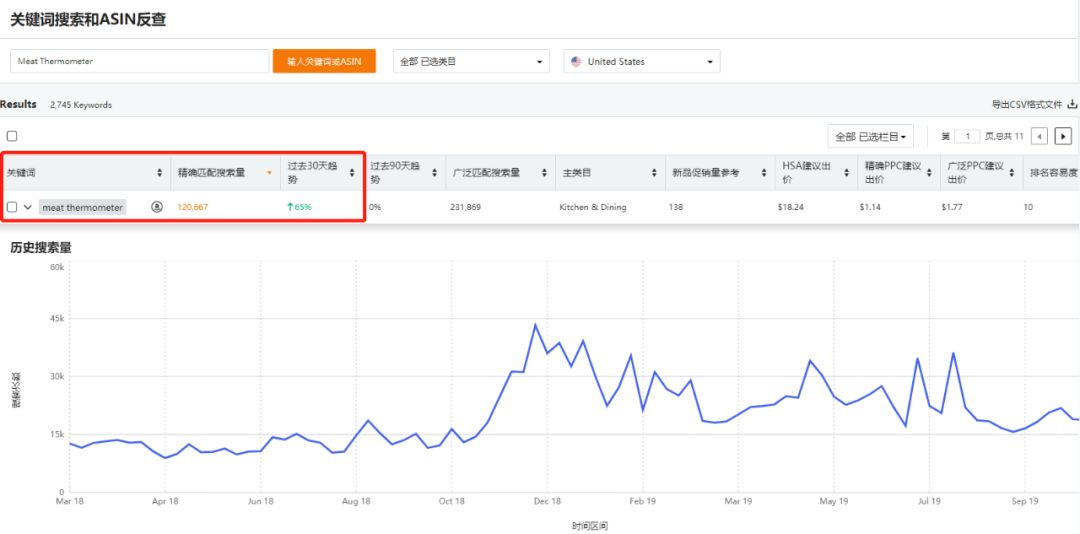Check the meat thermometer row checkbox
Viewport: 1080px width, 534px height.
pyautogui.click(x=12, y=207)
